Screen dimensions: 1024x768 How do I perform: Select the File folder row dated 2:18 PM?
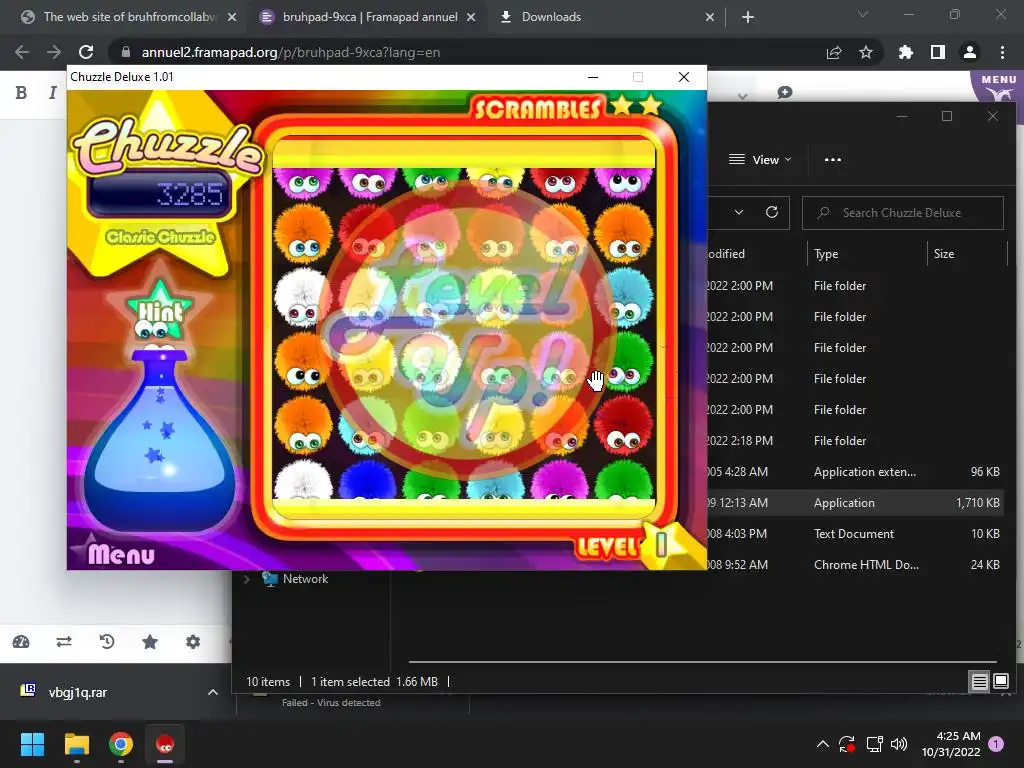point(856,441)
